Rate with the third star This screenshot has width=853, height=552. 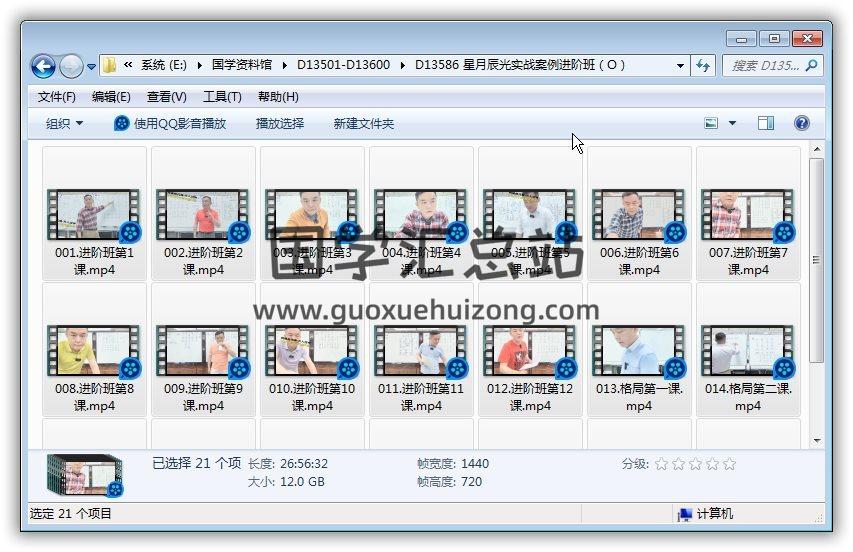pos(695,464)
